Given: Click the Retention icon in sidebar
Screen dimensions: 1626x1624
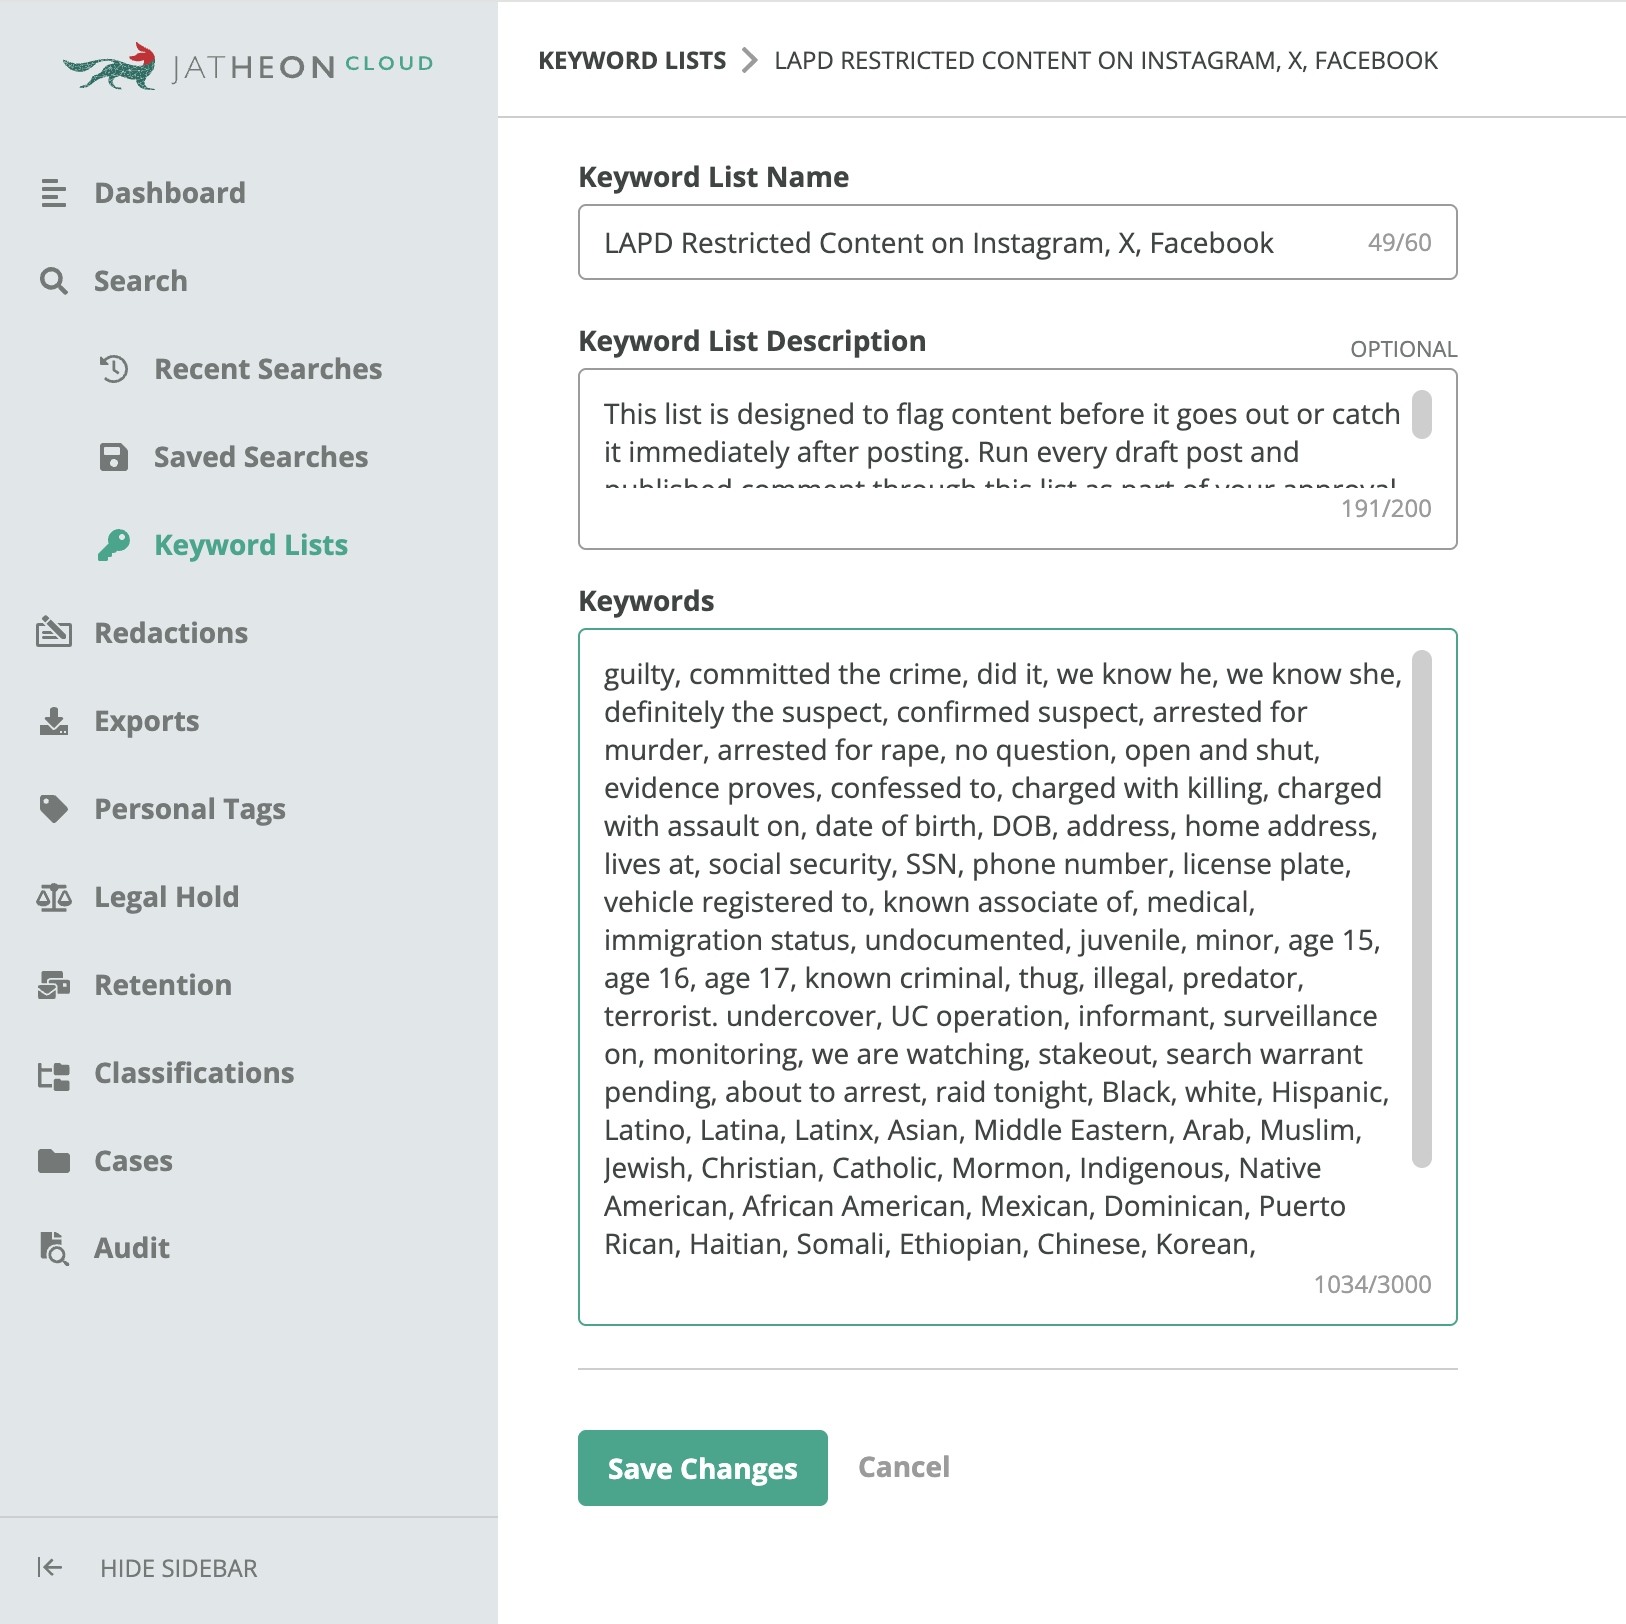Looking at the screenshot, I should (x=53, y=985).
